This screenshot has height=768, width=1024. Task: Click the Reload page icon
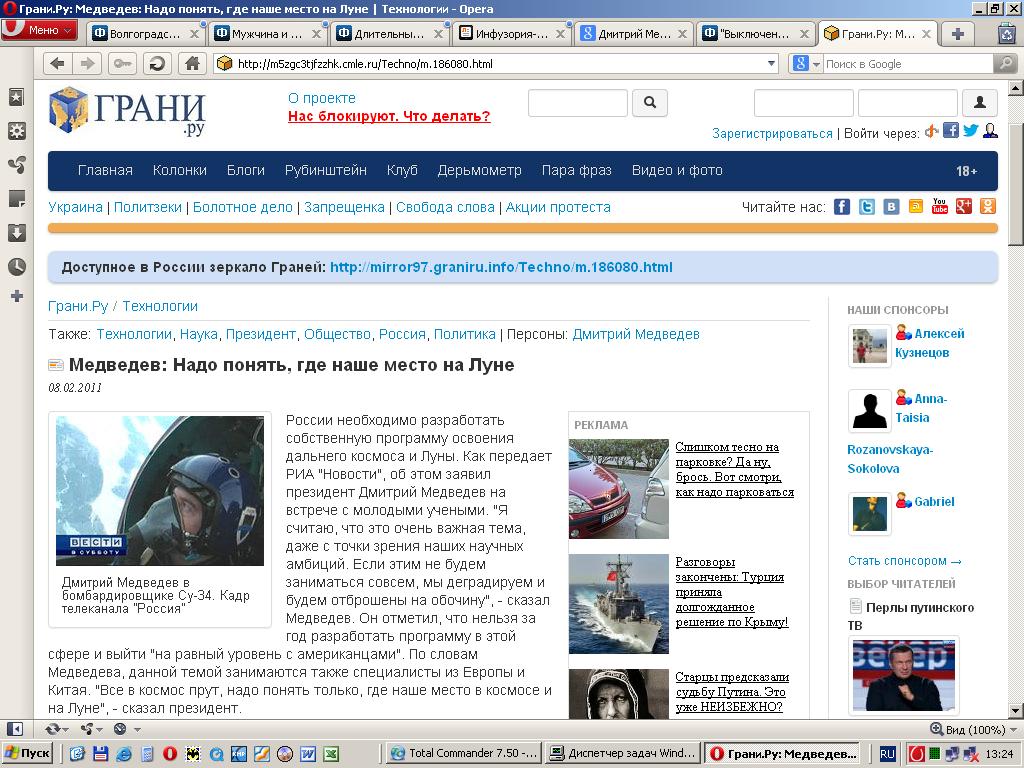pos(156,64)
